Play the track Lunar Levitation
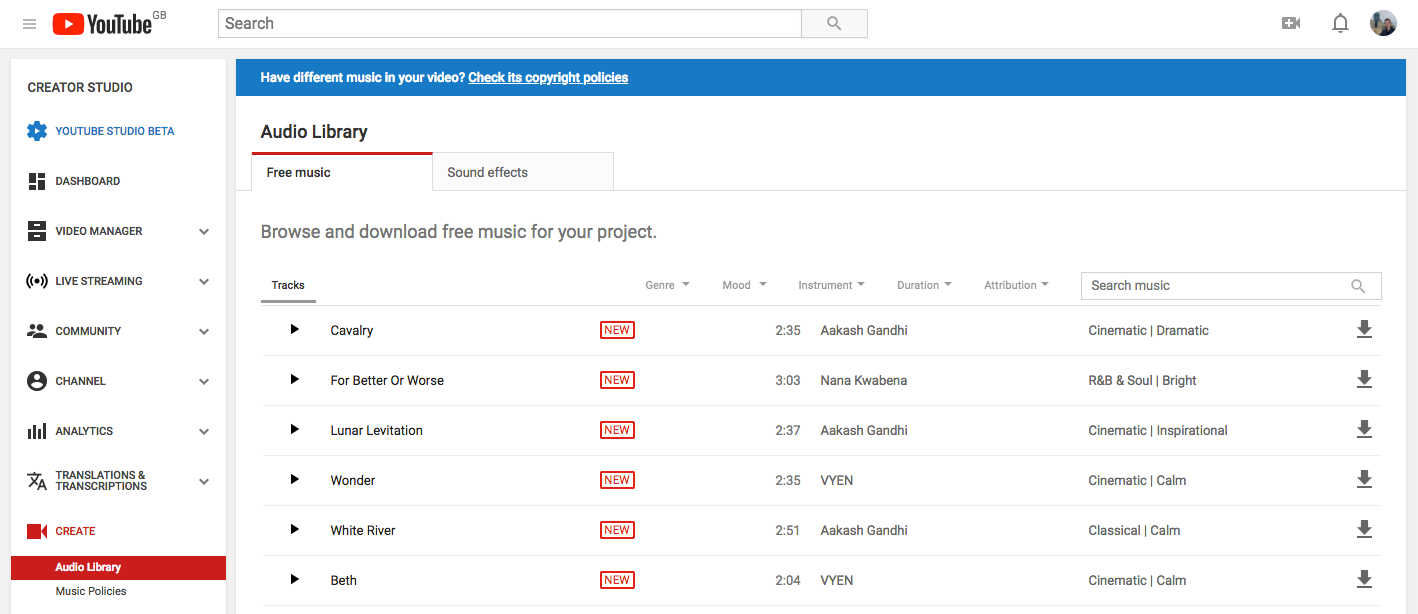 click(x=293, y=429)
